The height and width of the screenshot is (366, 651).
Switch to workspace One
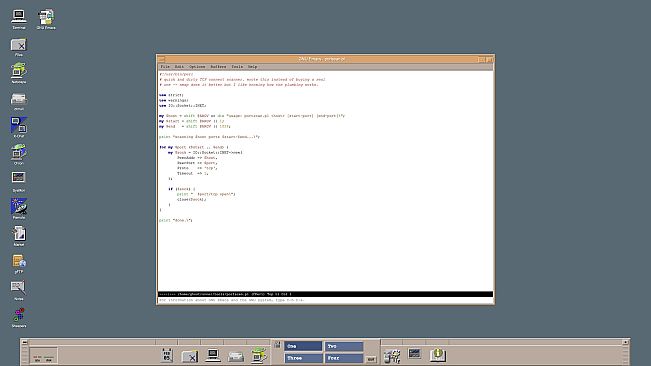tap(303, 346)
